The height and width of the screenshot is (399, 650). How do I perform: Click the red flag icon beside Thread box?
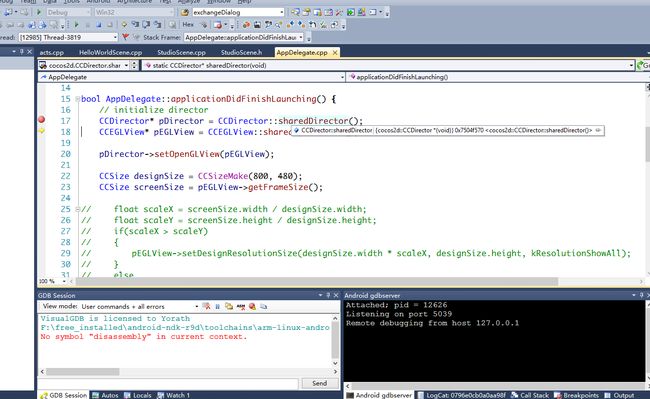125,37
